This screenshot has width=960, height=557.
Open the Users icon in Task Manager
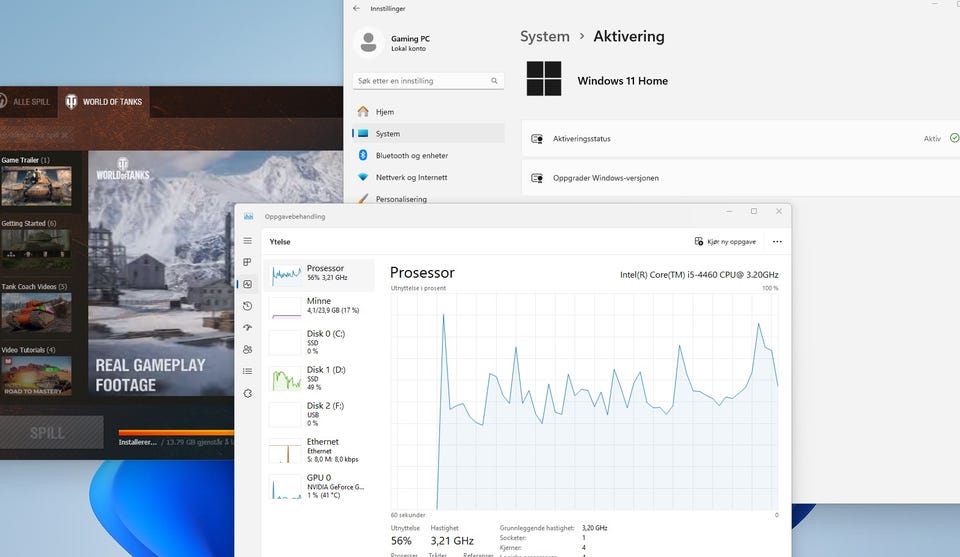pos(247,350)
